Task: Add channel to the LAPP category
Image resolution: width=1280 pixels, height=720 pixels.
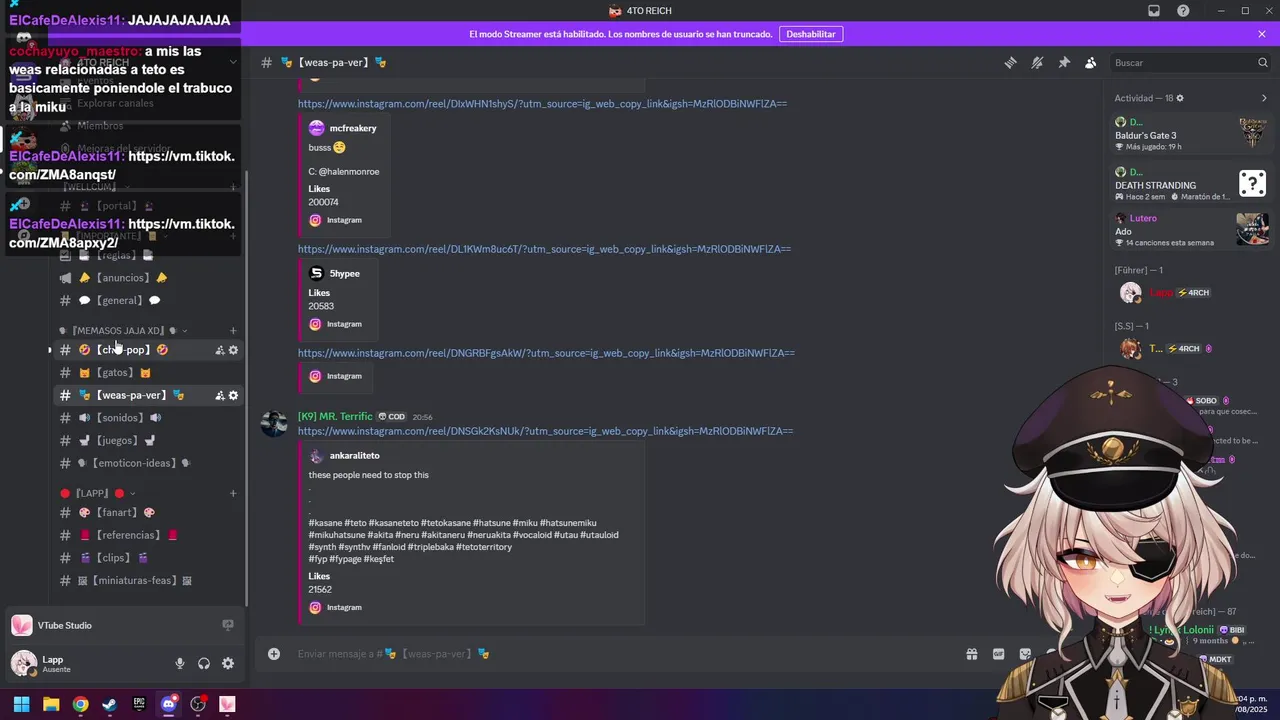Action: 233,493
